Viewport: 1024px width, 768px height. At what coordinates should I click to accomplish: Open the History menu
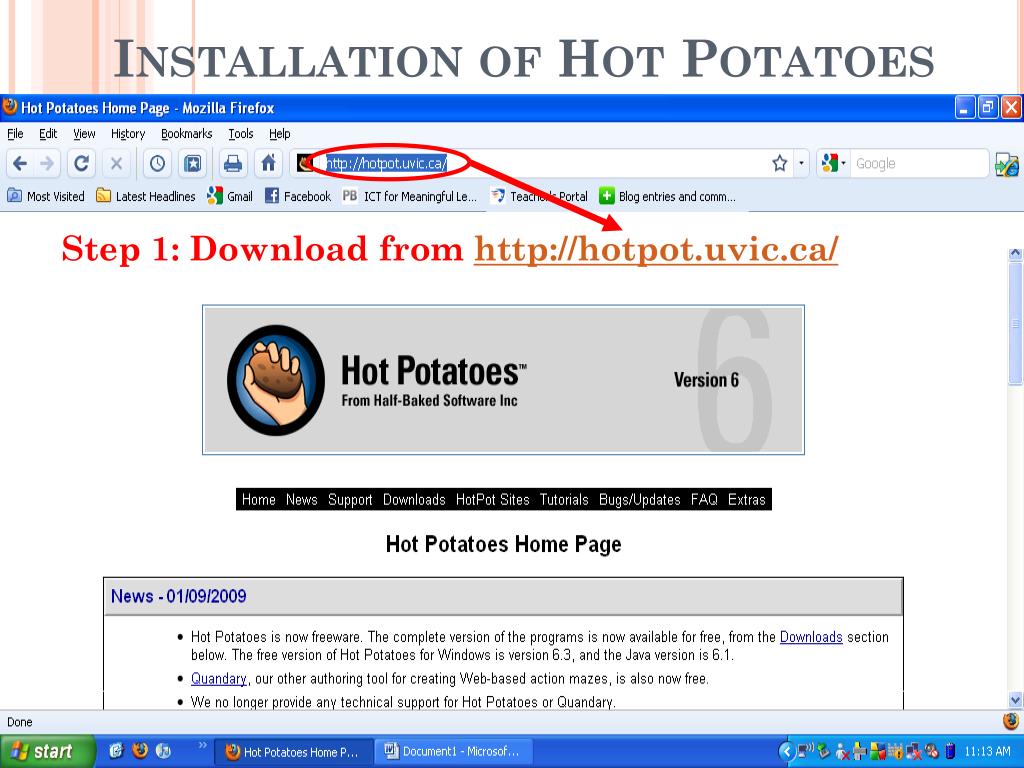(127, 134)
